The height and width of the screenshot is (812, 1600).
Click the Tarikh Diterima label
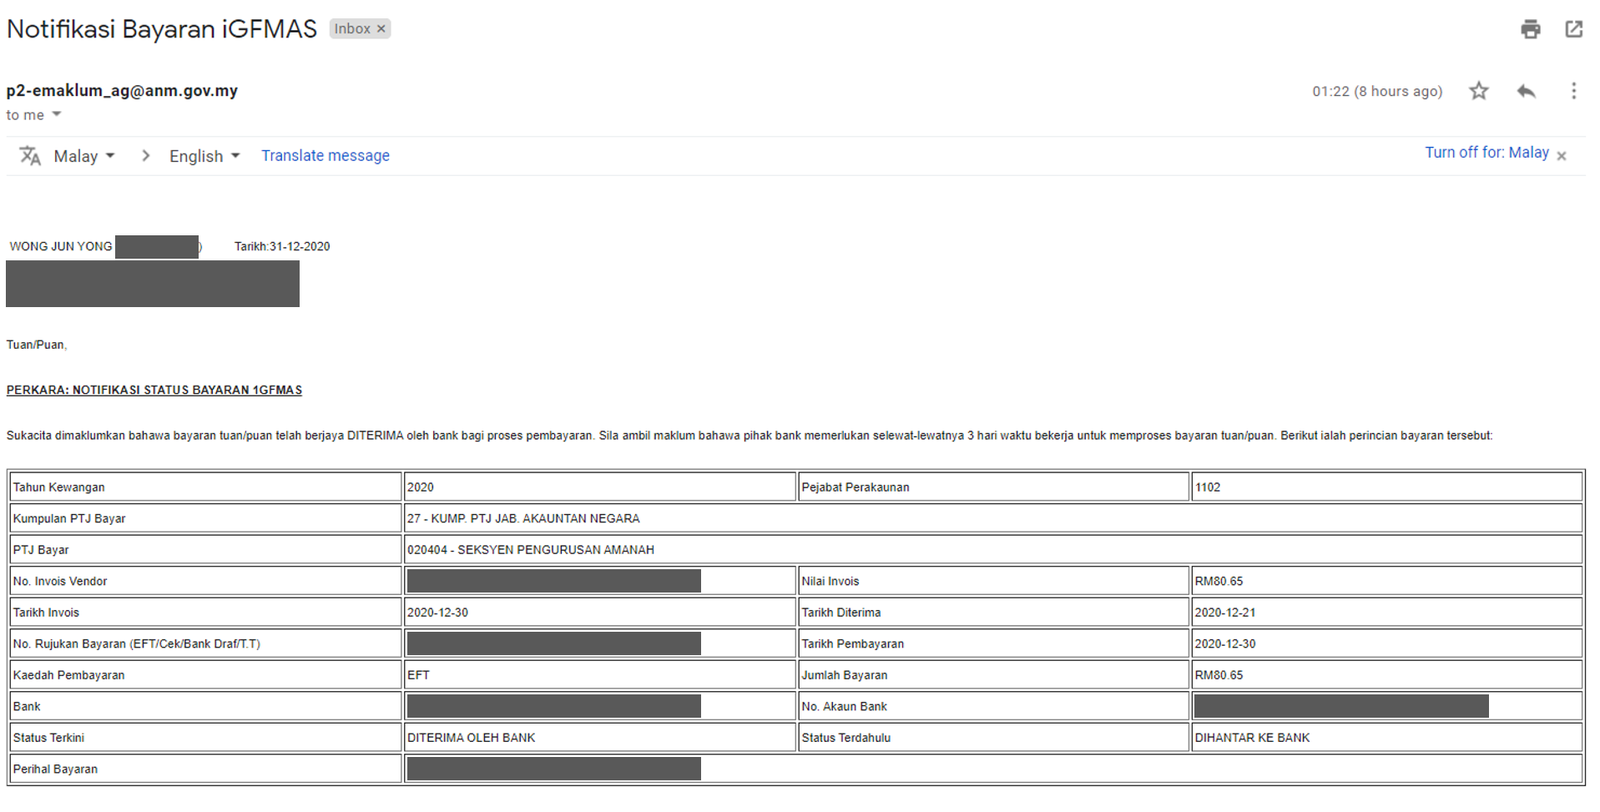841,612
